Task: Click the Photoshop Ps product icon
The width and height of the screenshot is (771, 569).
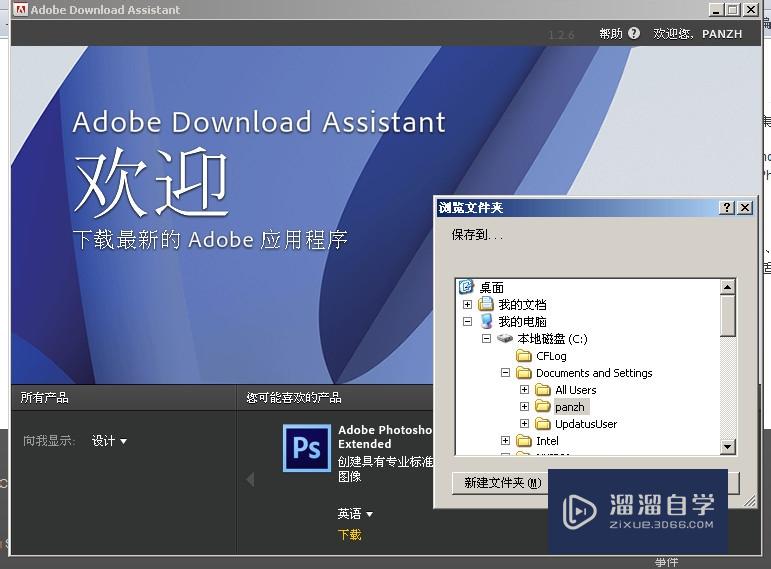Action: [x=307, y=448]
